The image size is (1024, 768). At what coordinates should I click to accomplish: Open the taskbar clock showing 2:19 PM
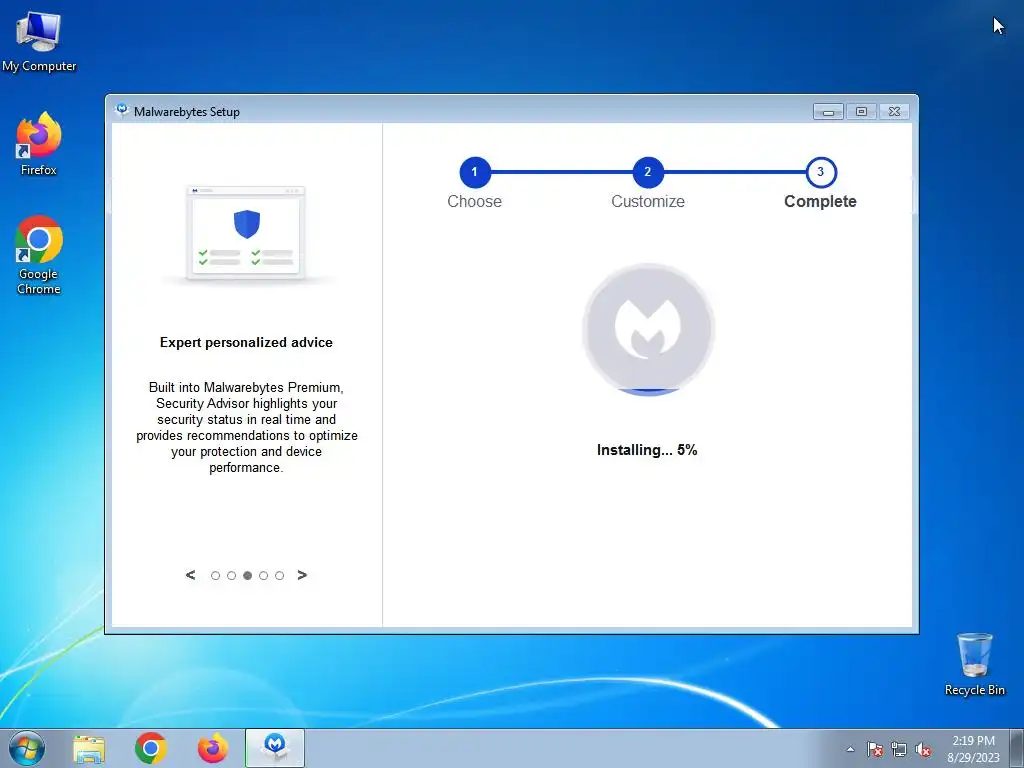coord(973,749)
